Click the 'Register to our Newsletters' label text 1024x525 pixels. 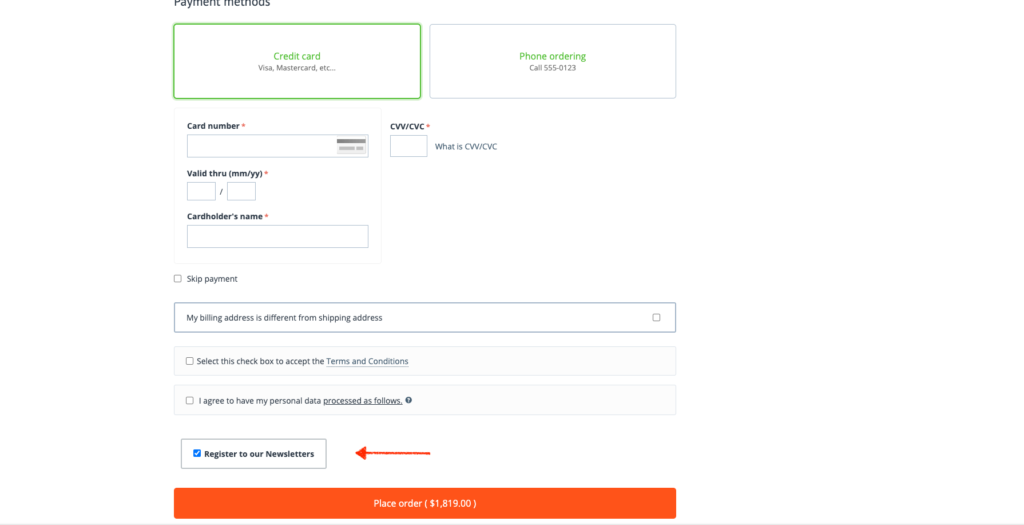pos(259,454)
